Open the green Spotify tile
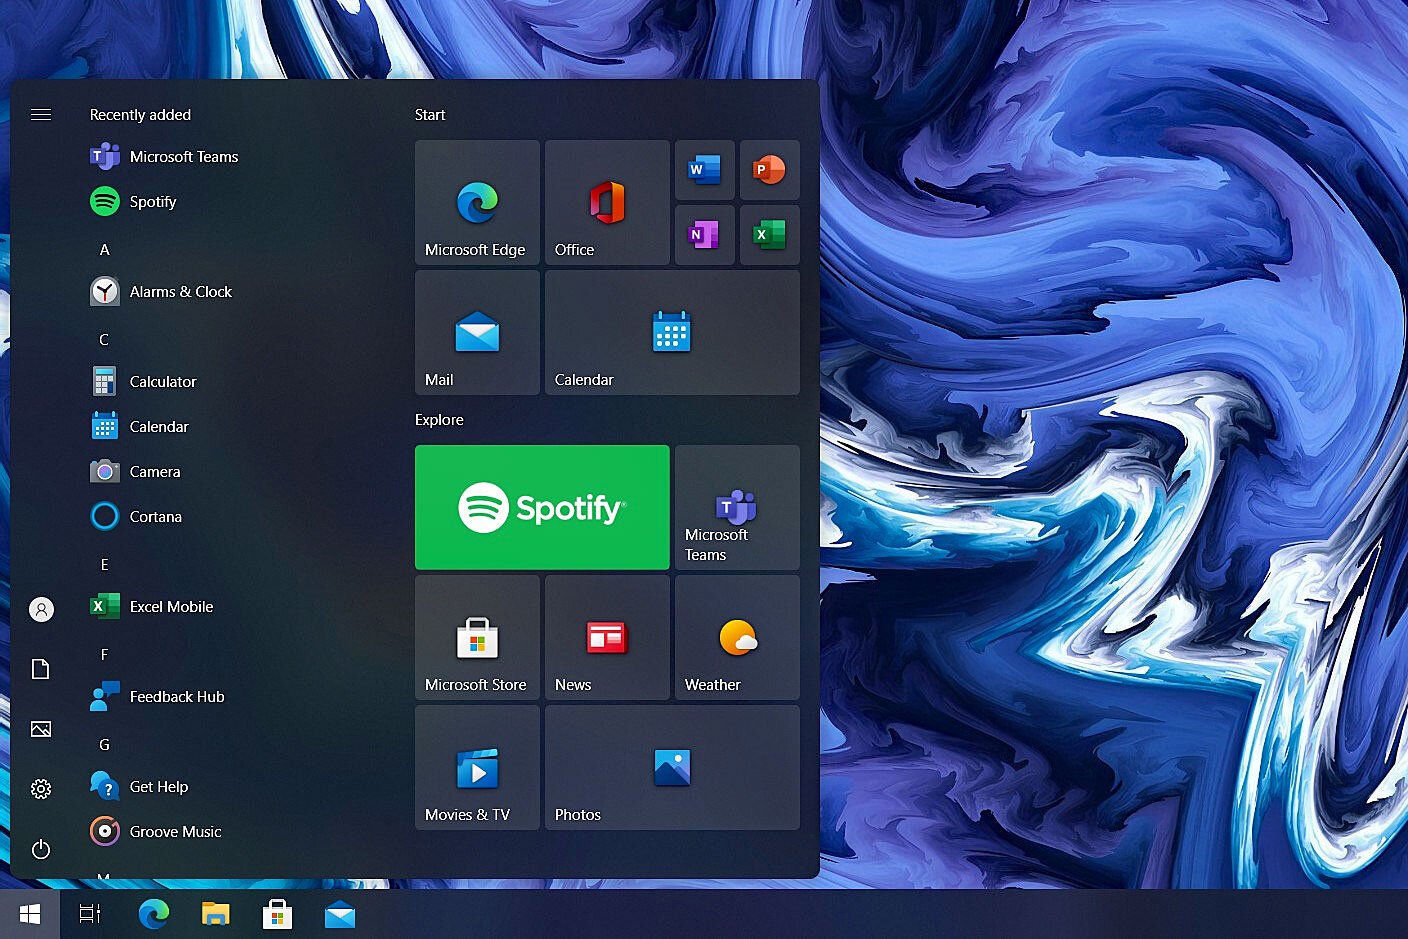Screen dimensions: 1408x939 (542, 507)
